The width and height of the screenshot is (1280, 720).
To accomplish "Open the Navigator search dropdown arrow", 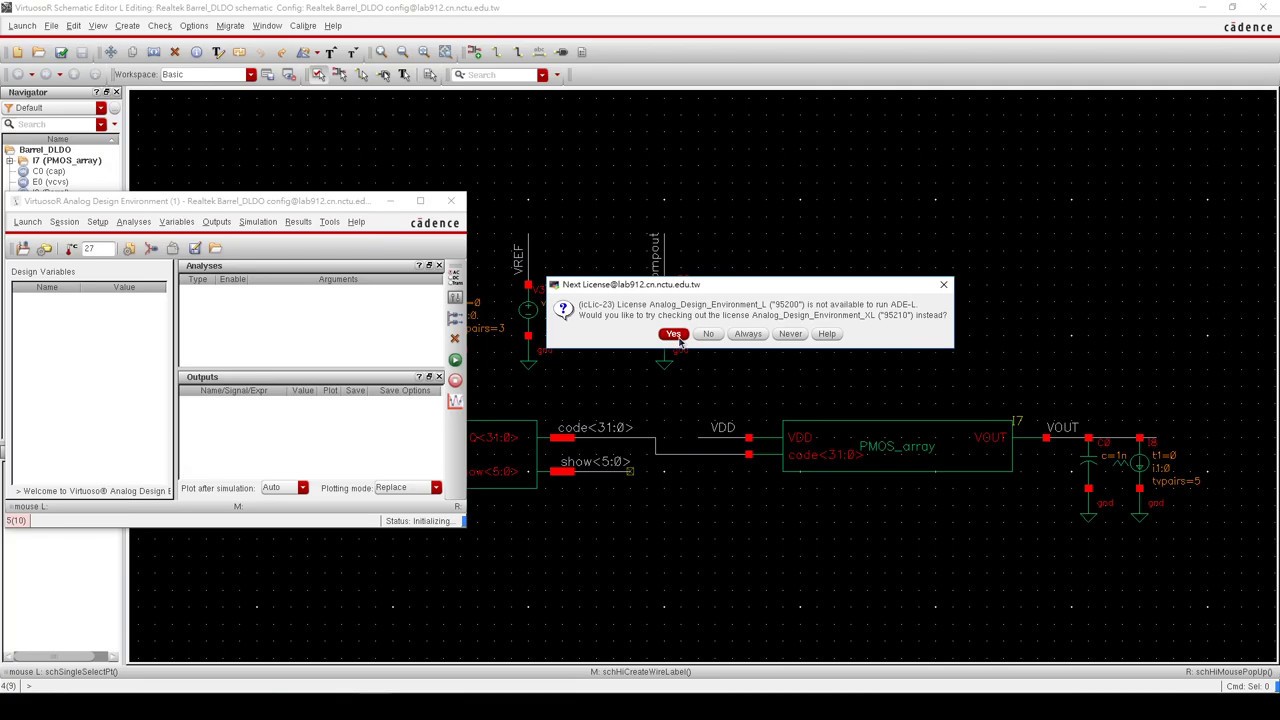I will pos(101,124).
